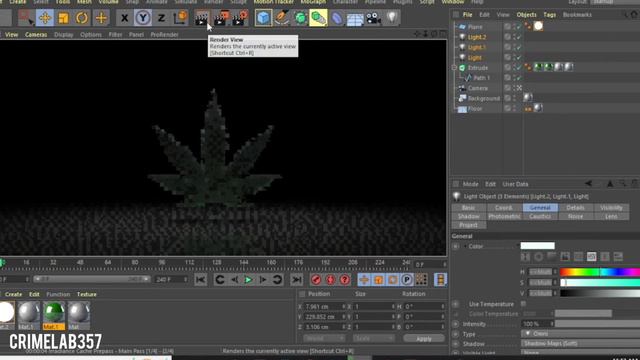Add a Camera object from toolbar

click(x=373, y=18)
